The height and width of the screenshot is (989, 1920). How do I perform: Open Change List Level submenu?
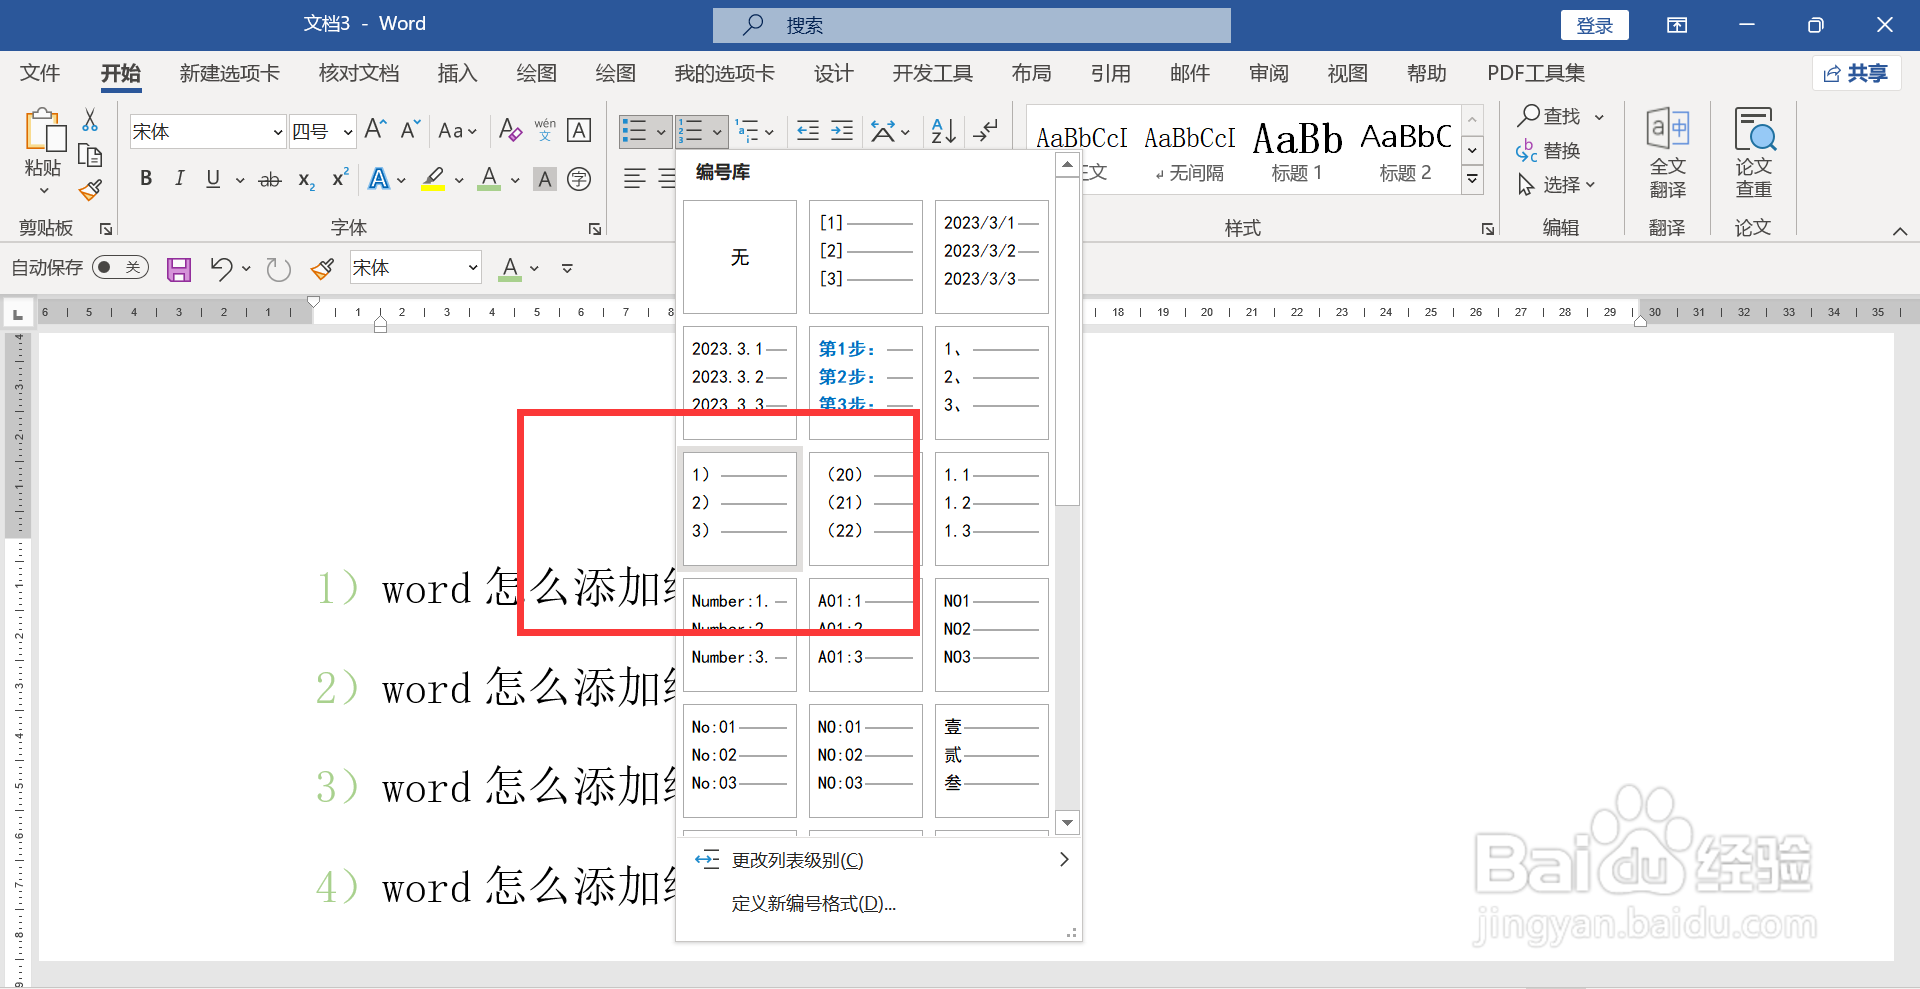tap(880, 860)
